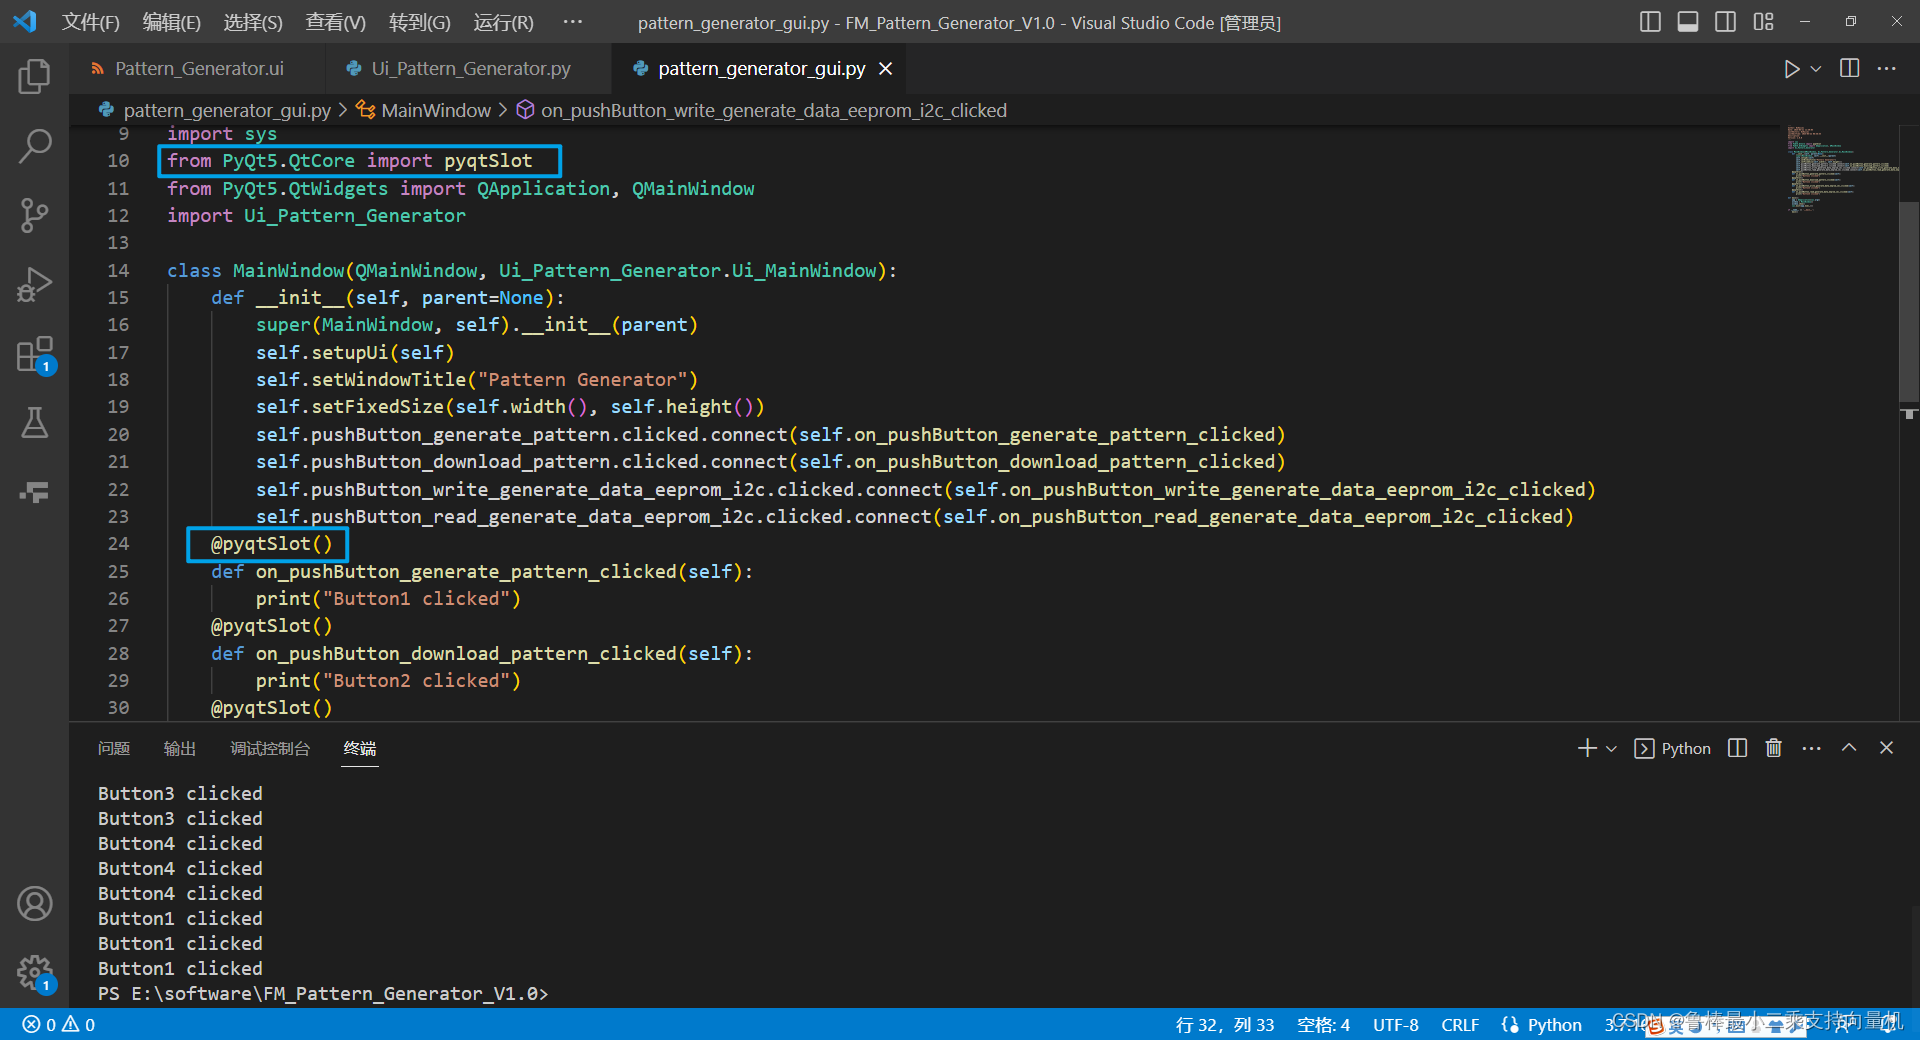
Task: Open editor More Actions ellipsis
Action: 1887,69
